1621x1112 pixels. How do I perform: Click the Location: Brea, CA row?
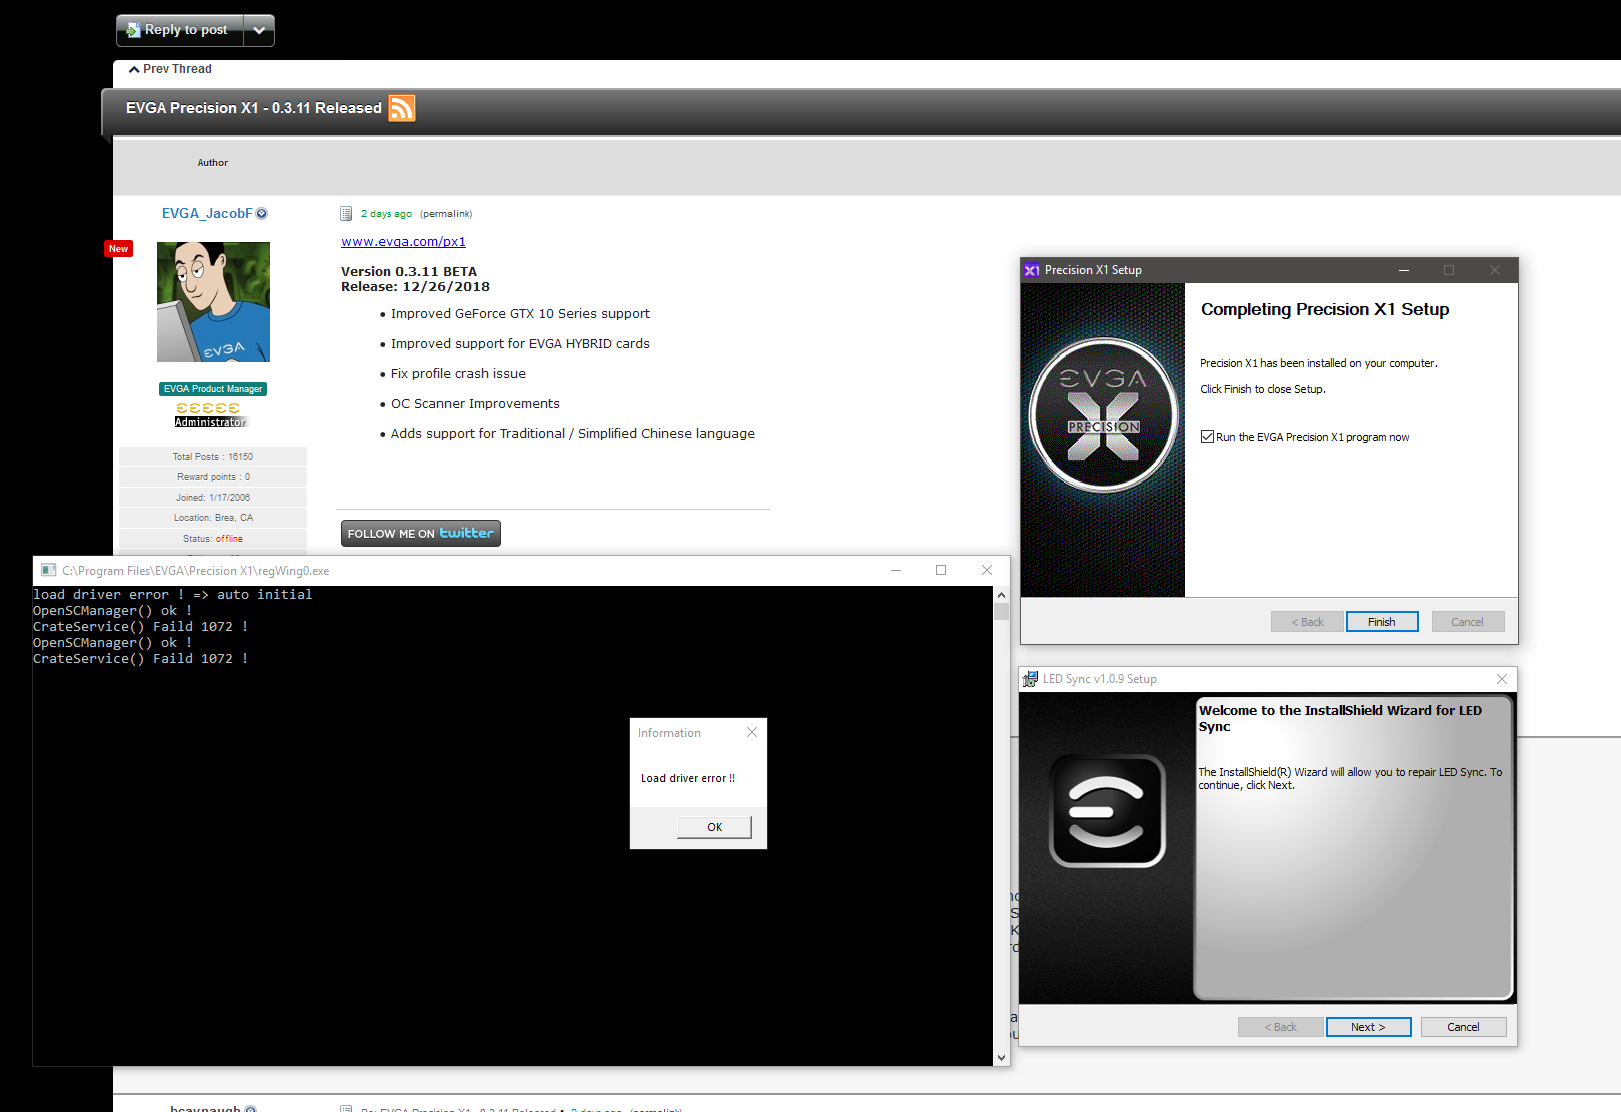click(213, 518)
